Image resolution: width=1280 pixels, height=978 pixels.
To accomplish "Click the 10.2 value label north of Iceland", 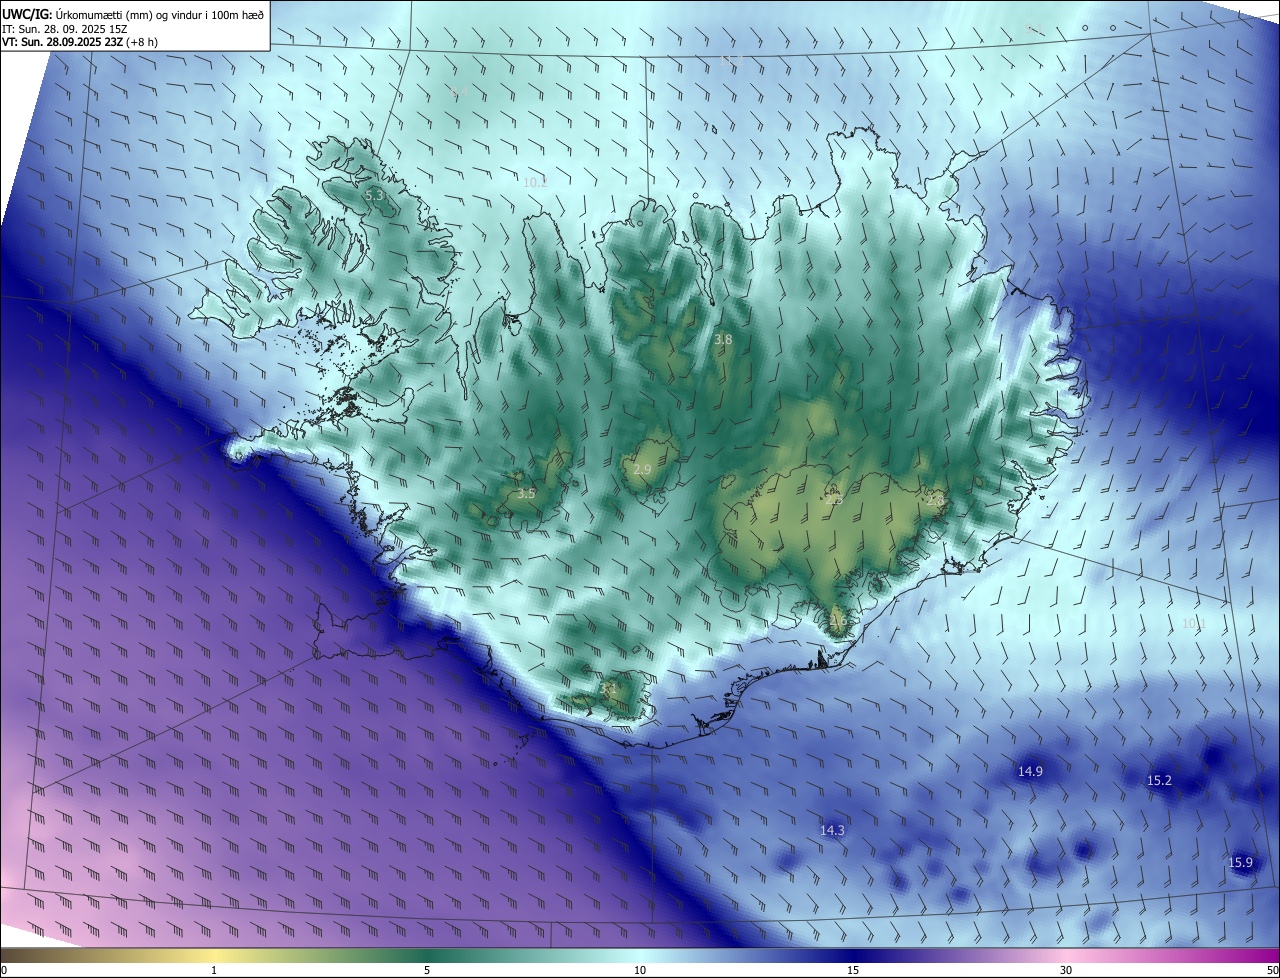I will point(535,182).
